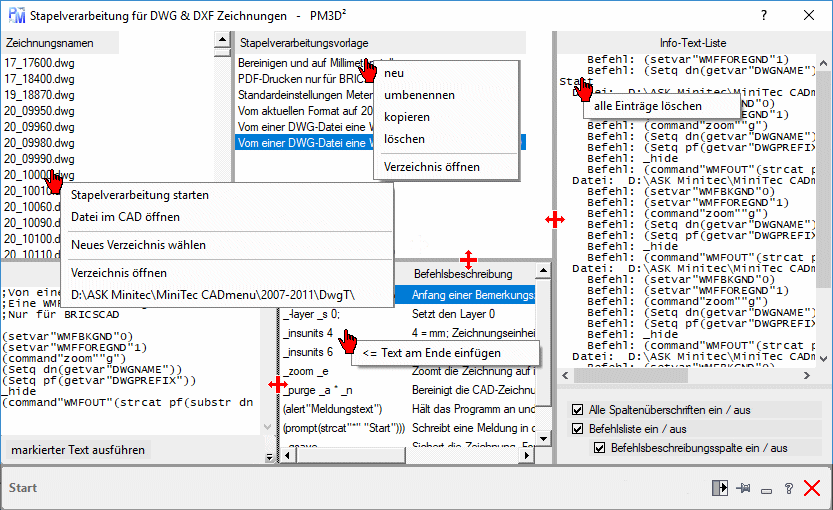
Task: Select command row '_zoom _e'
Action: (x=306, y=371)
